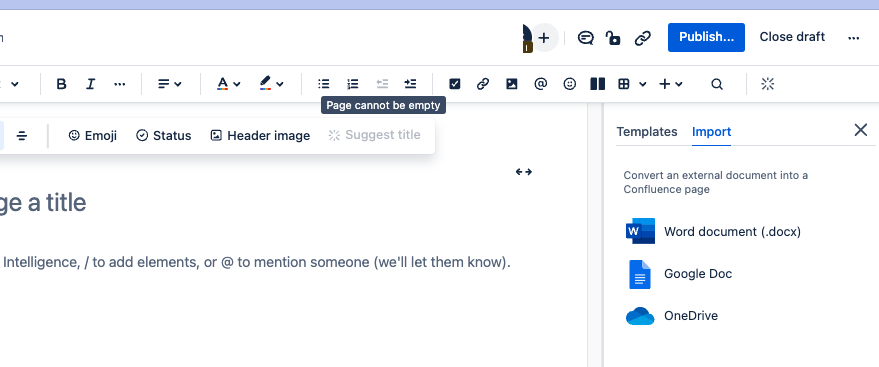Click the user avatar next to plus
The image size is (879, 367).
[x=527, y=38]
